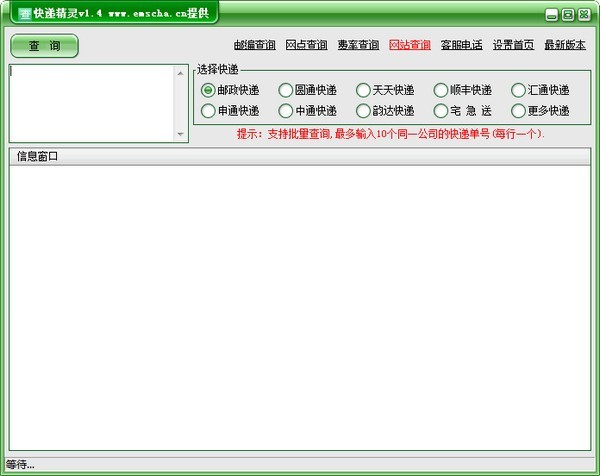The height and width of the screenshot is (476, 600).
Task: Open the 邮编查询 link
Action: [254, 45]
